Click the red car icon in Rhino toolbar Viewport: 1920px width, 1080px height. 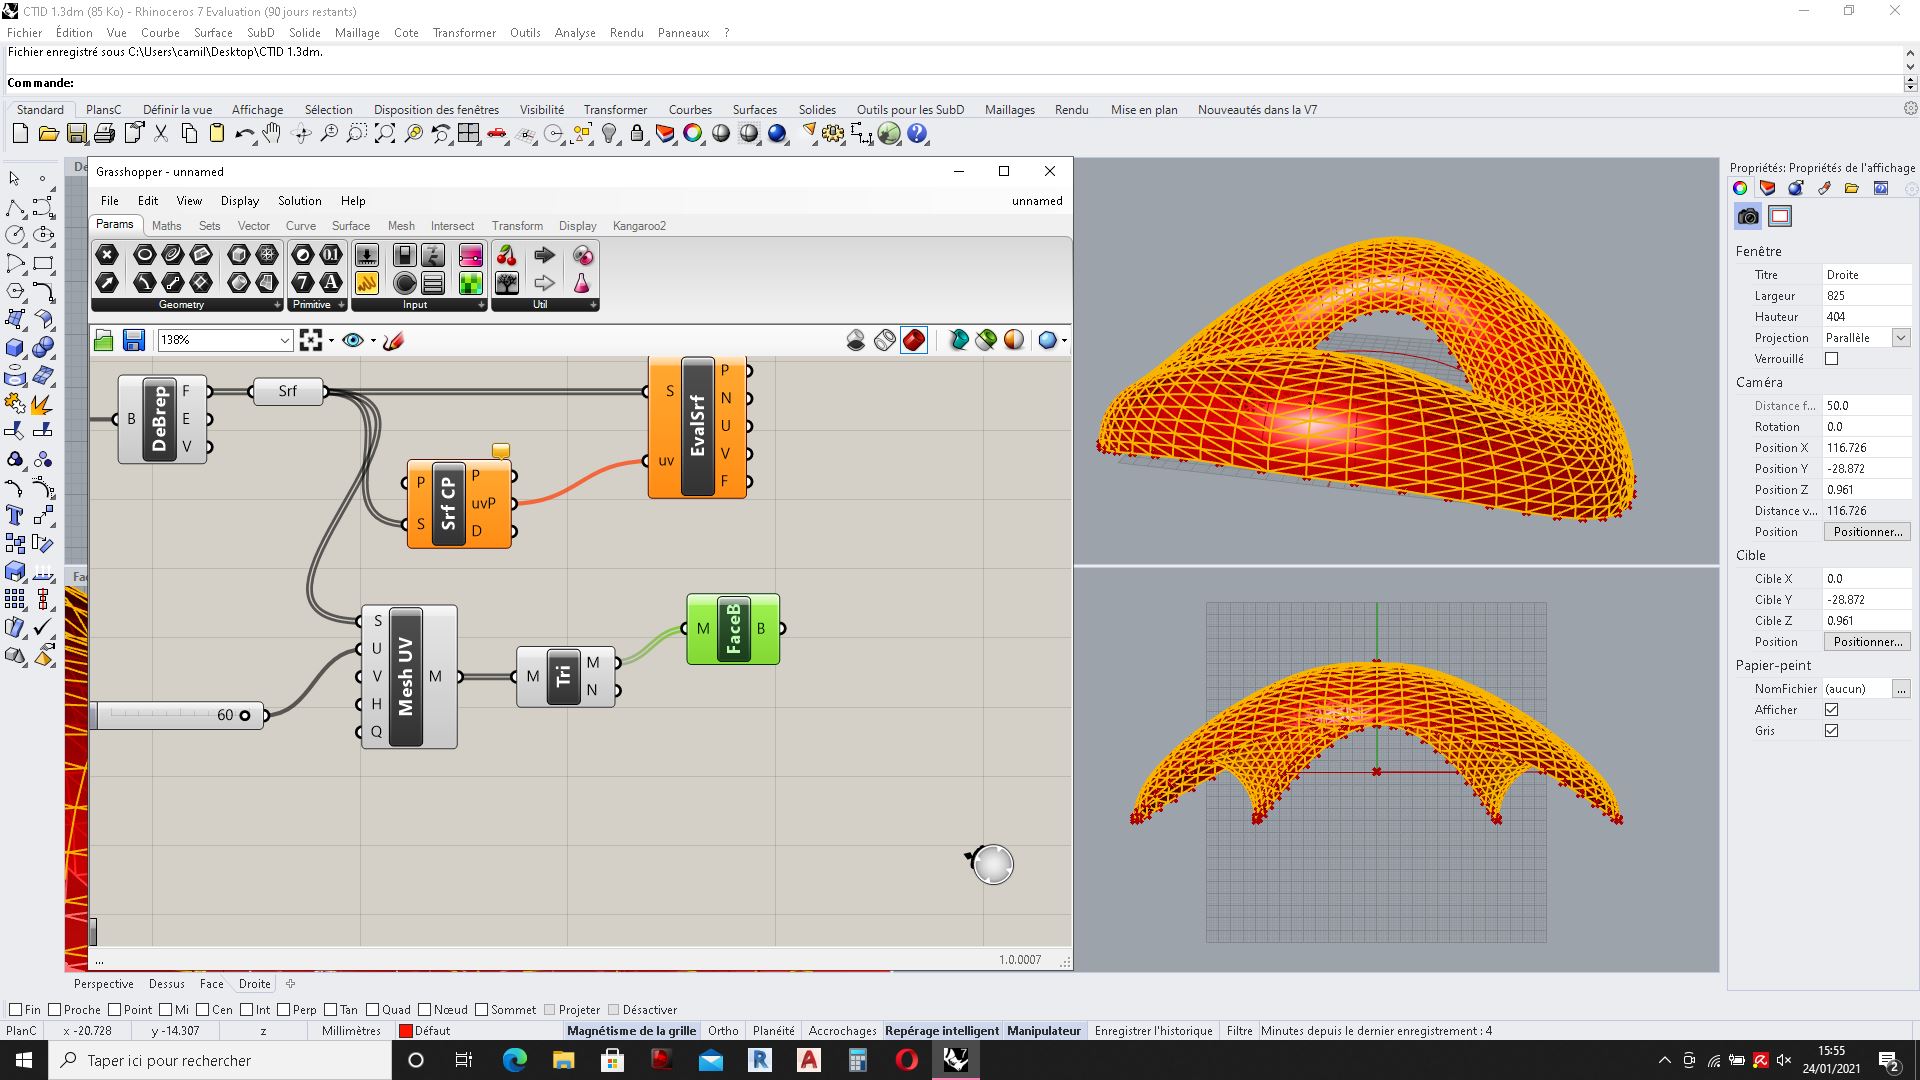(497, 133)
